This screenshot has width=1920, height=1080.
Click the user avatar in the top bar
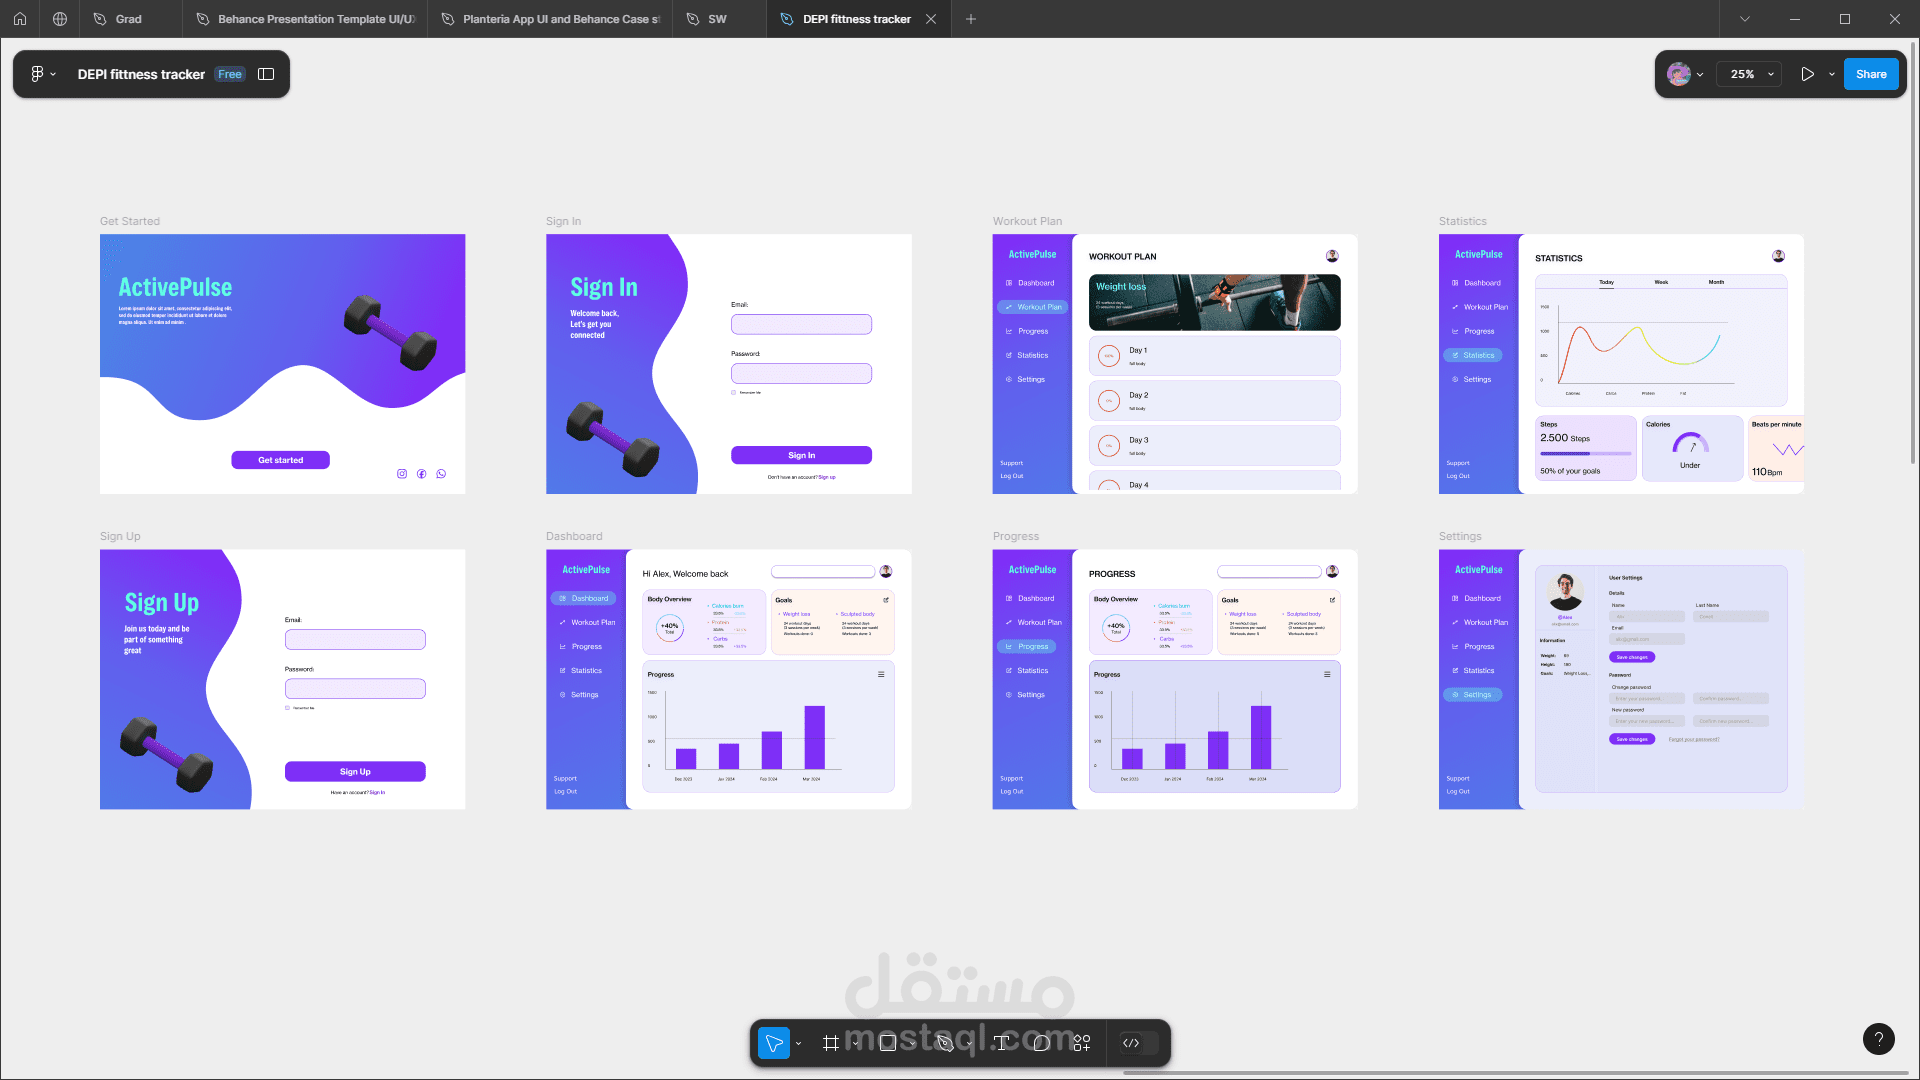click(1678, 74)
